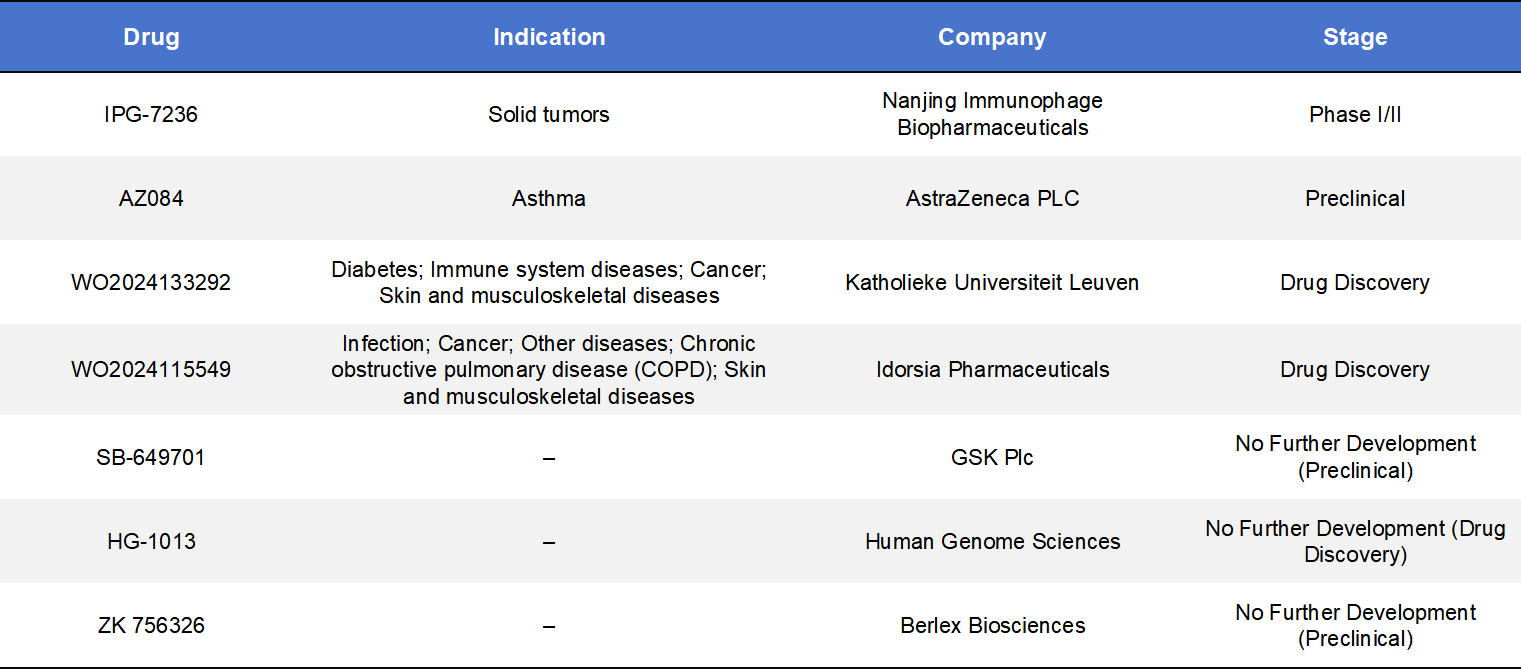Select the SB-649701 drug cell
1521x669 pixels.
click(151, 457)
